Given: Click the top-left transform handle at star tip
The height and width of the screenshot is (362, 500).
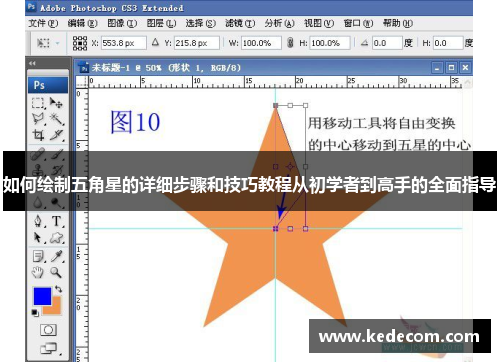Looking at the screenshot, I should 275,105.
